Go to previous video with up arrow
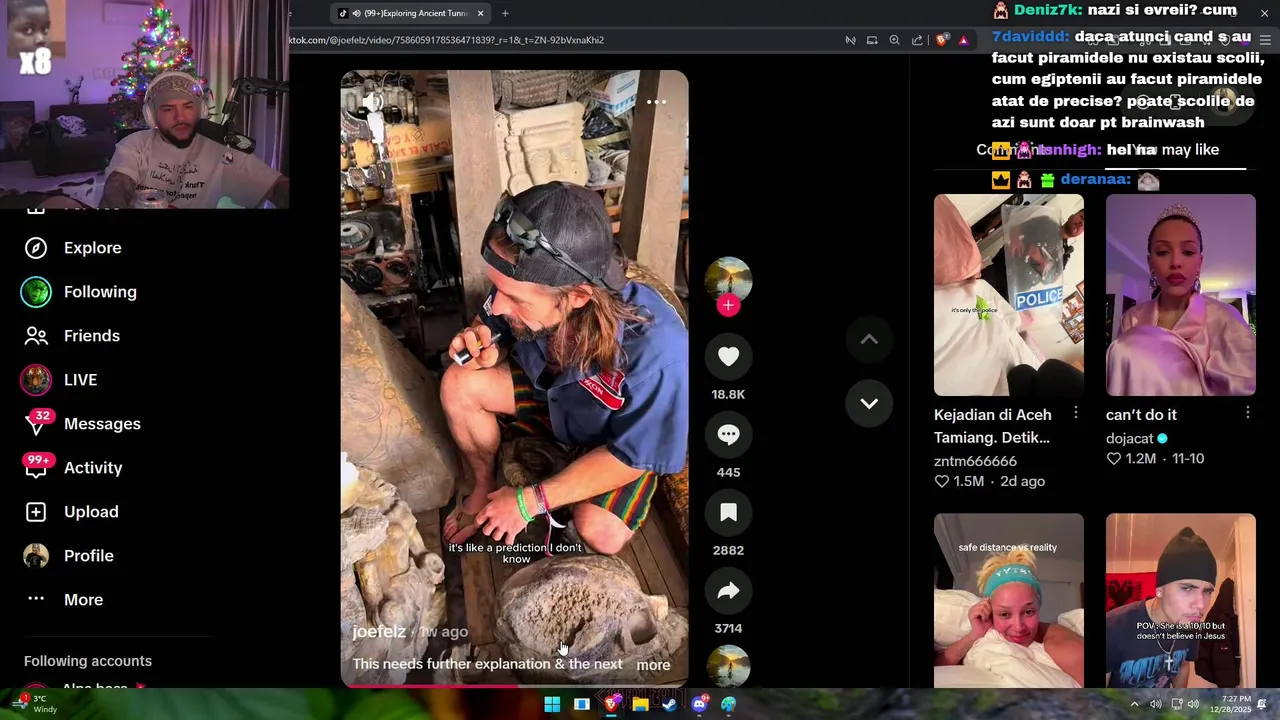The image size is (1280, 720). [x=869, y=339]
